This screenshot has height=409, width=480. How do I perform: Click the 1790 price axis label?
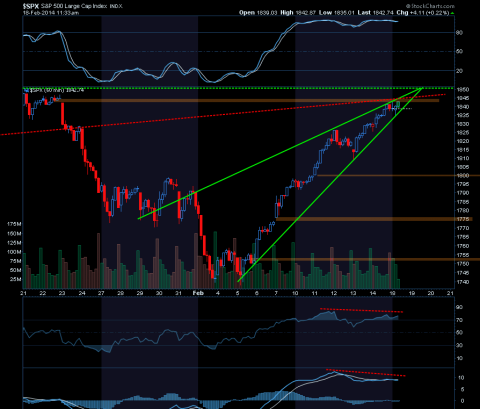463,193
